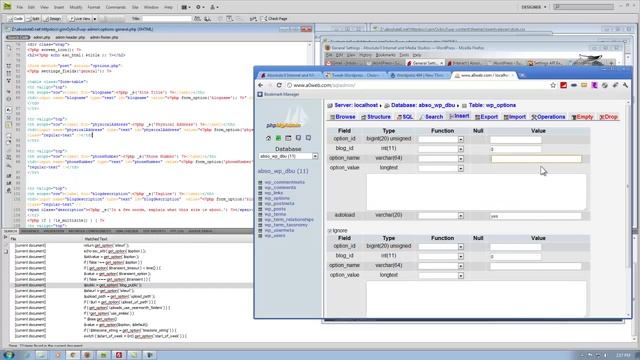Open Dreamweaver gear extend menu
This screenshot has height=360, width=640.
[x=200, y=7]
